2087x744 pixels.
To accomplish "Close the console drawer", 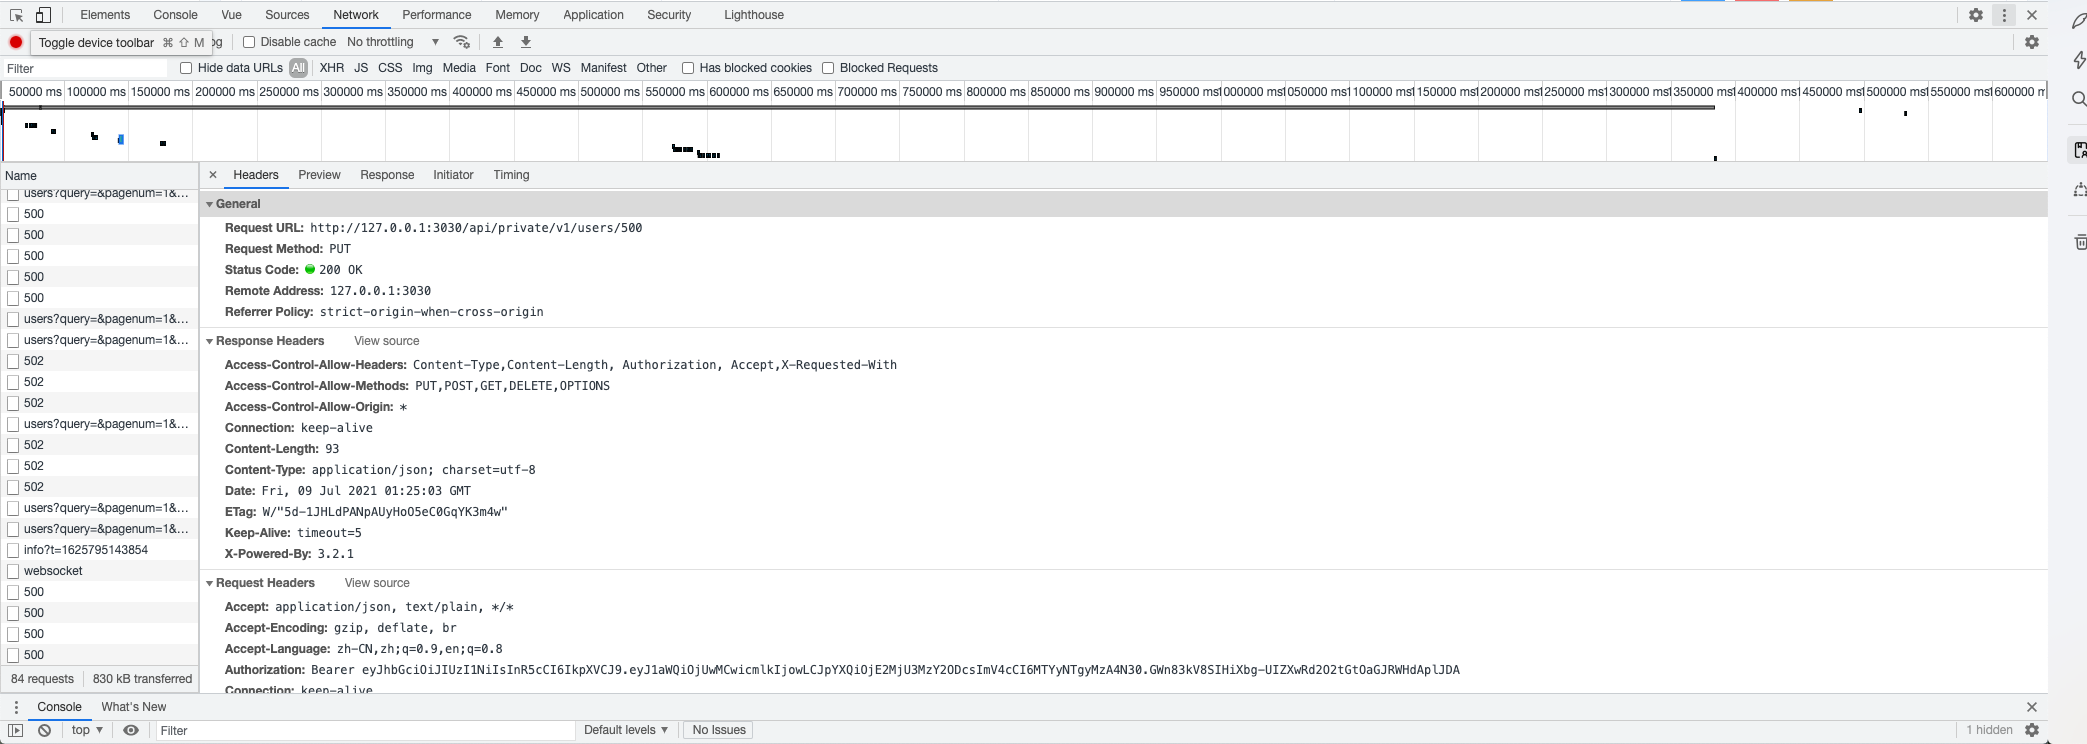I will click(2032, 707).
